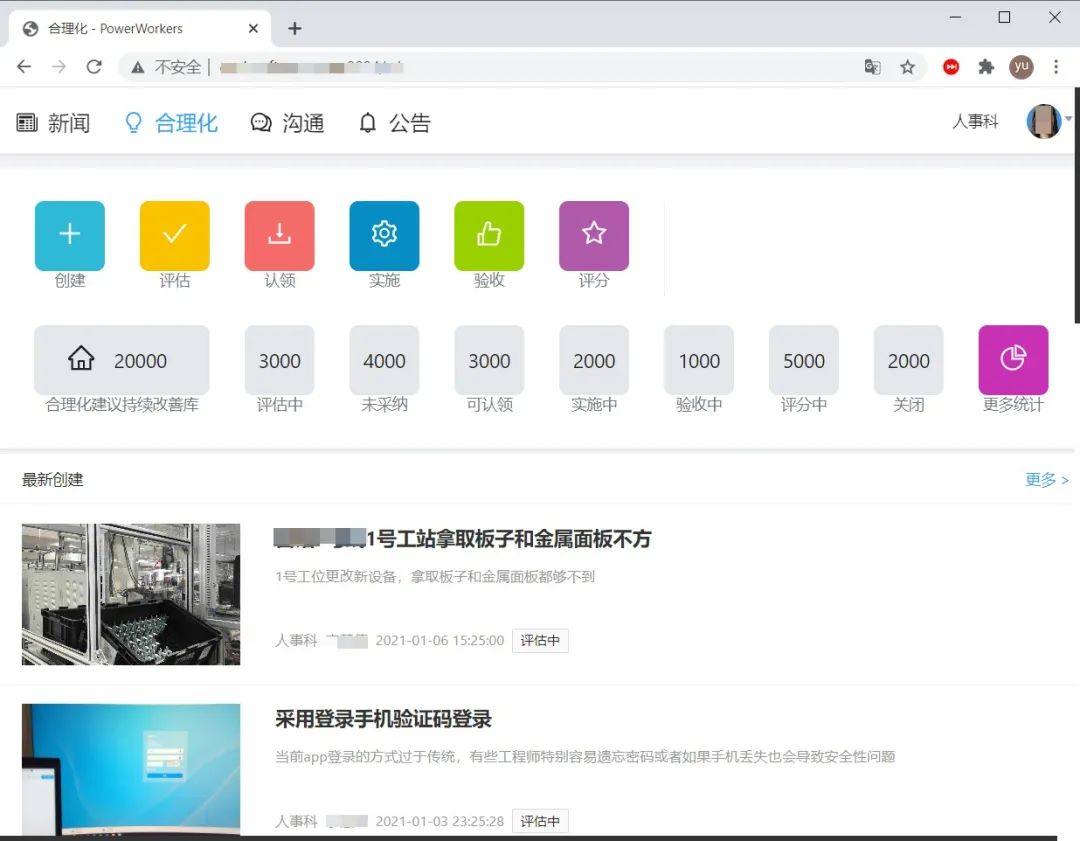Click the timestamp 2021-01-06 15:25:00

[439, 641]
